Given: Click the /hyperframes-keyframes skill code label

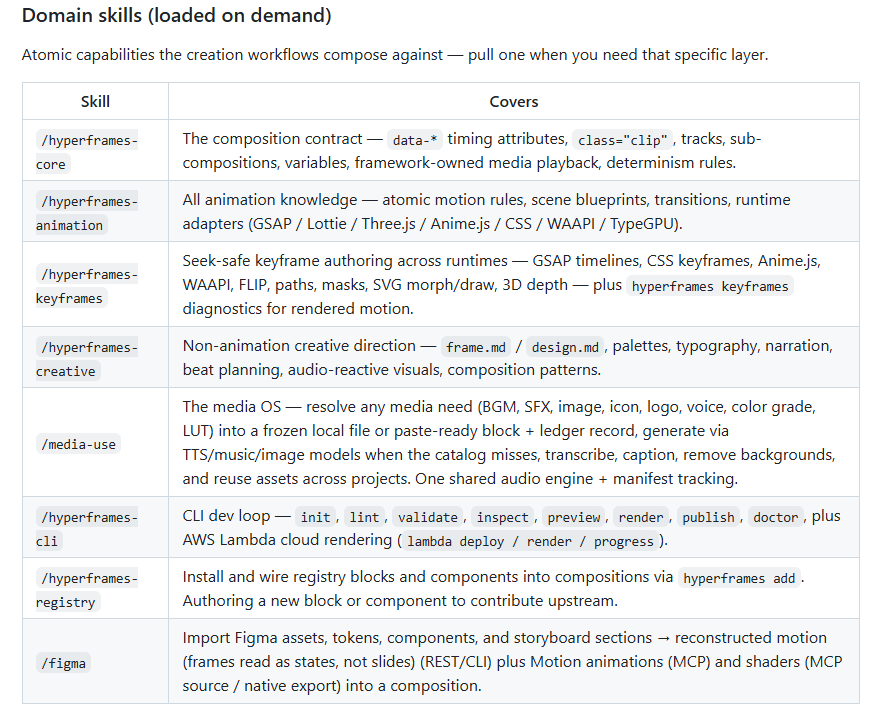Looking at the screenshot, I should coord(87,286).
